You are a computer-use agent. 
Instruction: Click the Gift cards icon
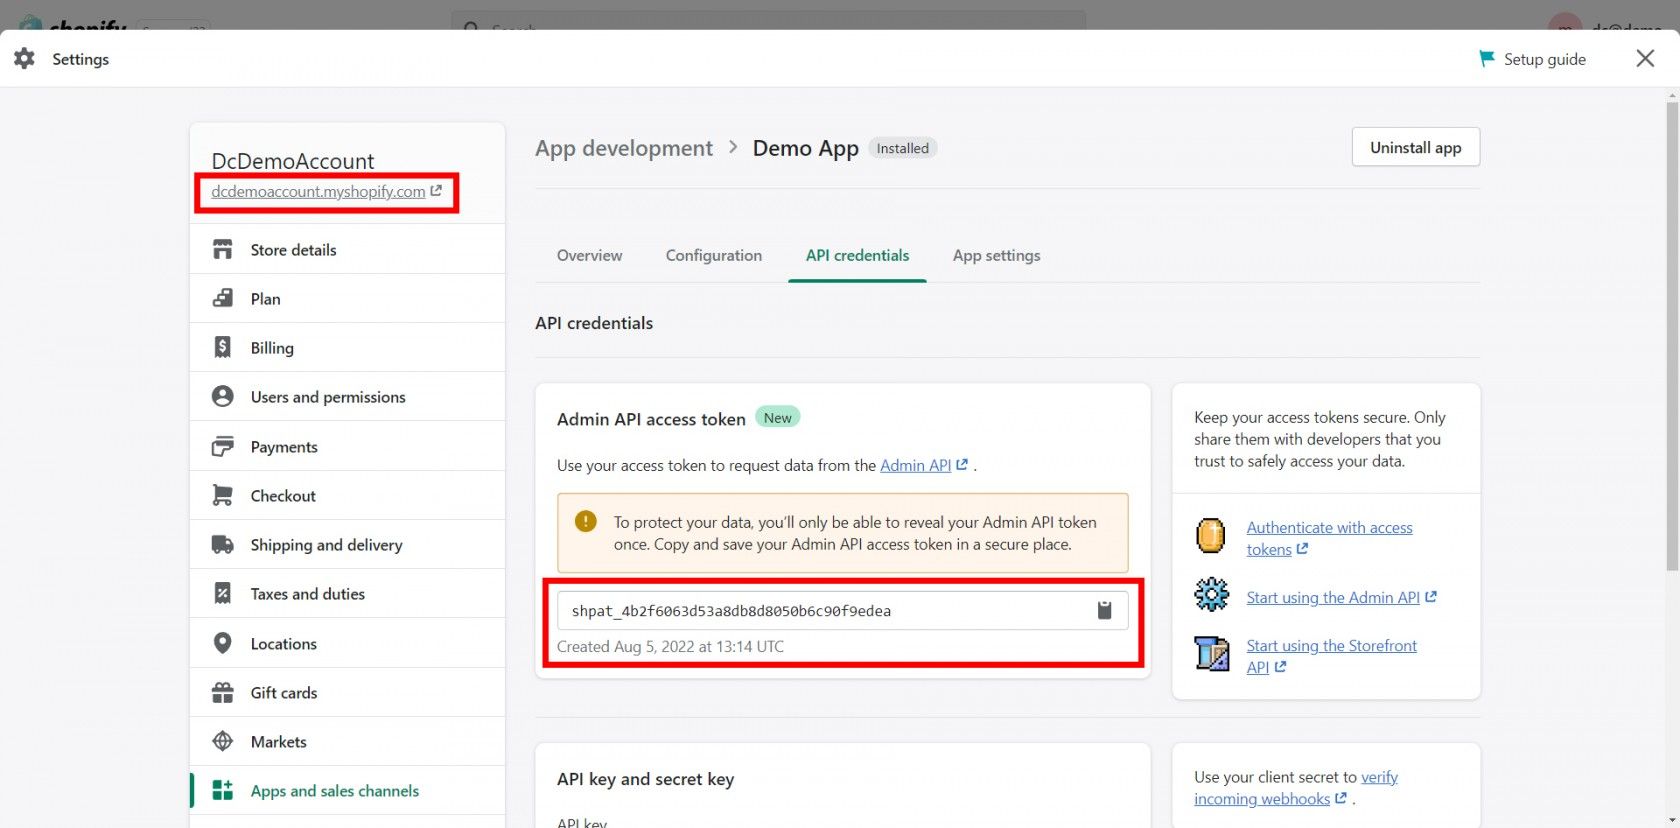(223, 692)
